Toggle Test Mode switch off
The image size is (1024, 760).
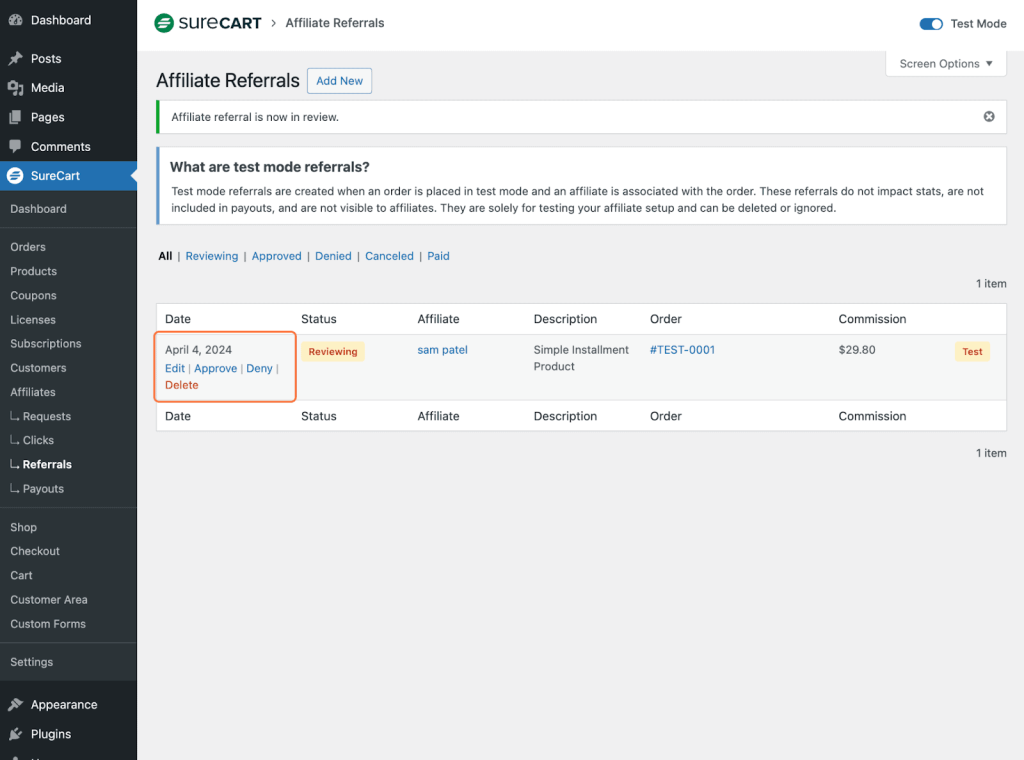pos(931,24)
